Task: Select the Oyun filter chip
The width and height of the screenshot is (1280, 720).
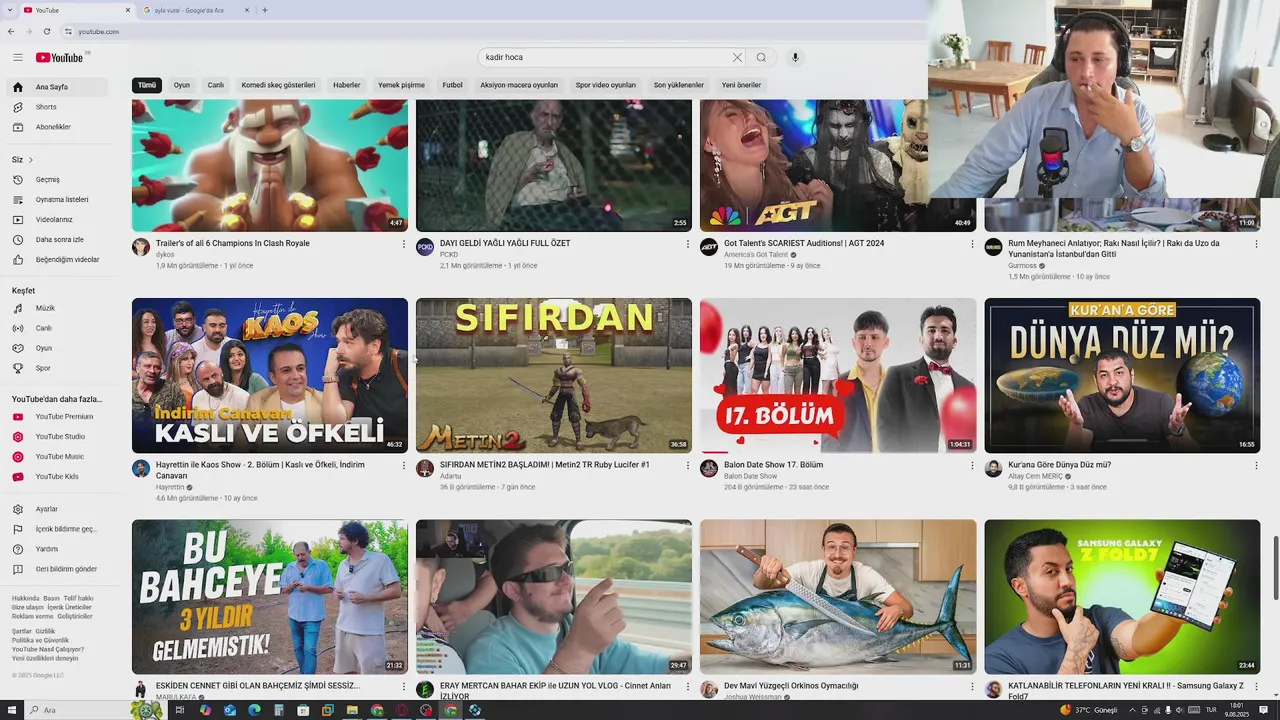Action: click(x=182, y=85)
